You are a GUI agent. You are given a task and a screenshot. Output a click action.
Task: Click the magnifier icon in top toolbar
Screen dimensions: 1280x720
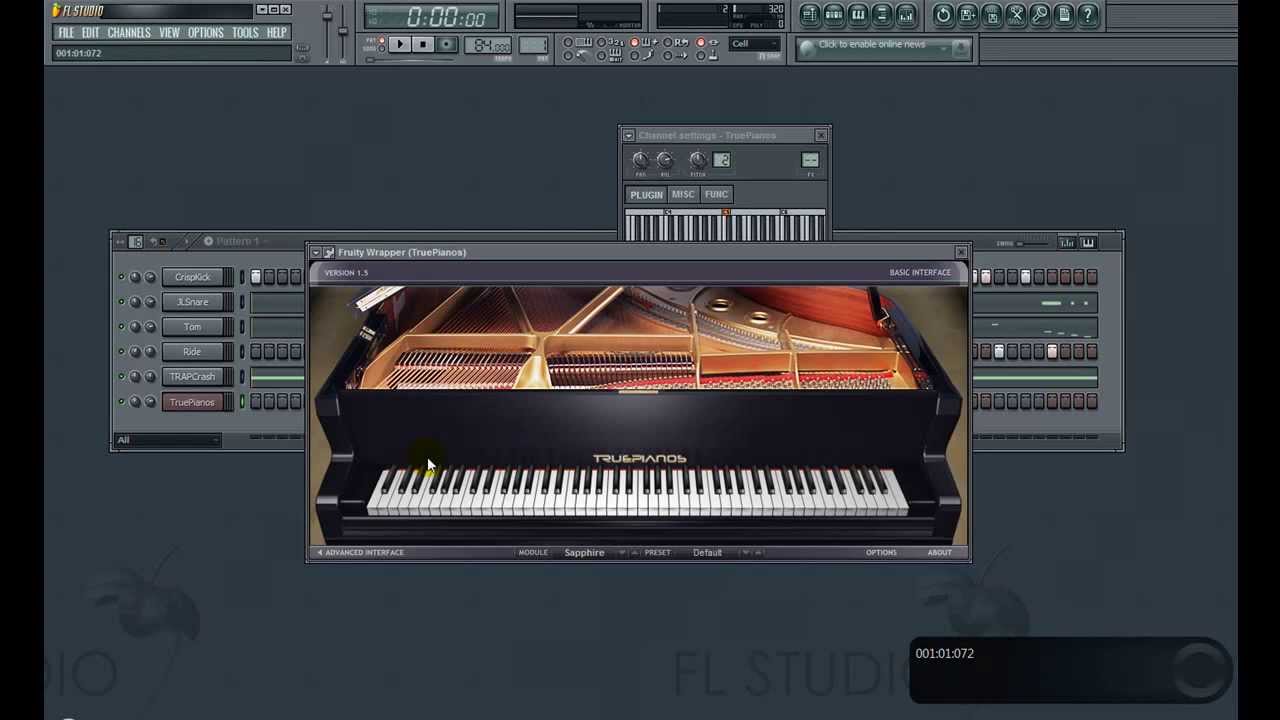[1040, 15]
